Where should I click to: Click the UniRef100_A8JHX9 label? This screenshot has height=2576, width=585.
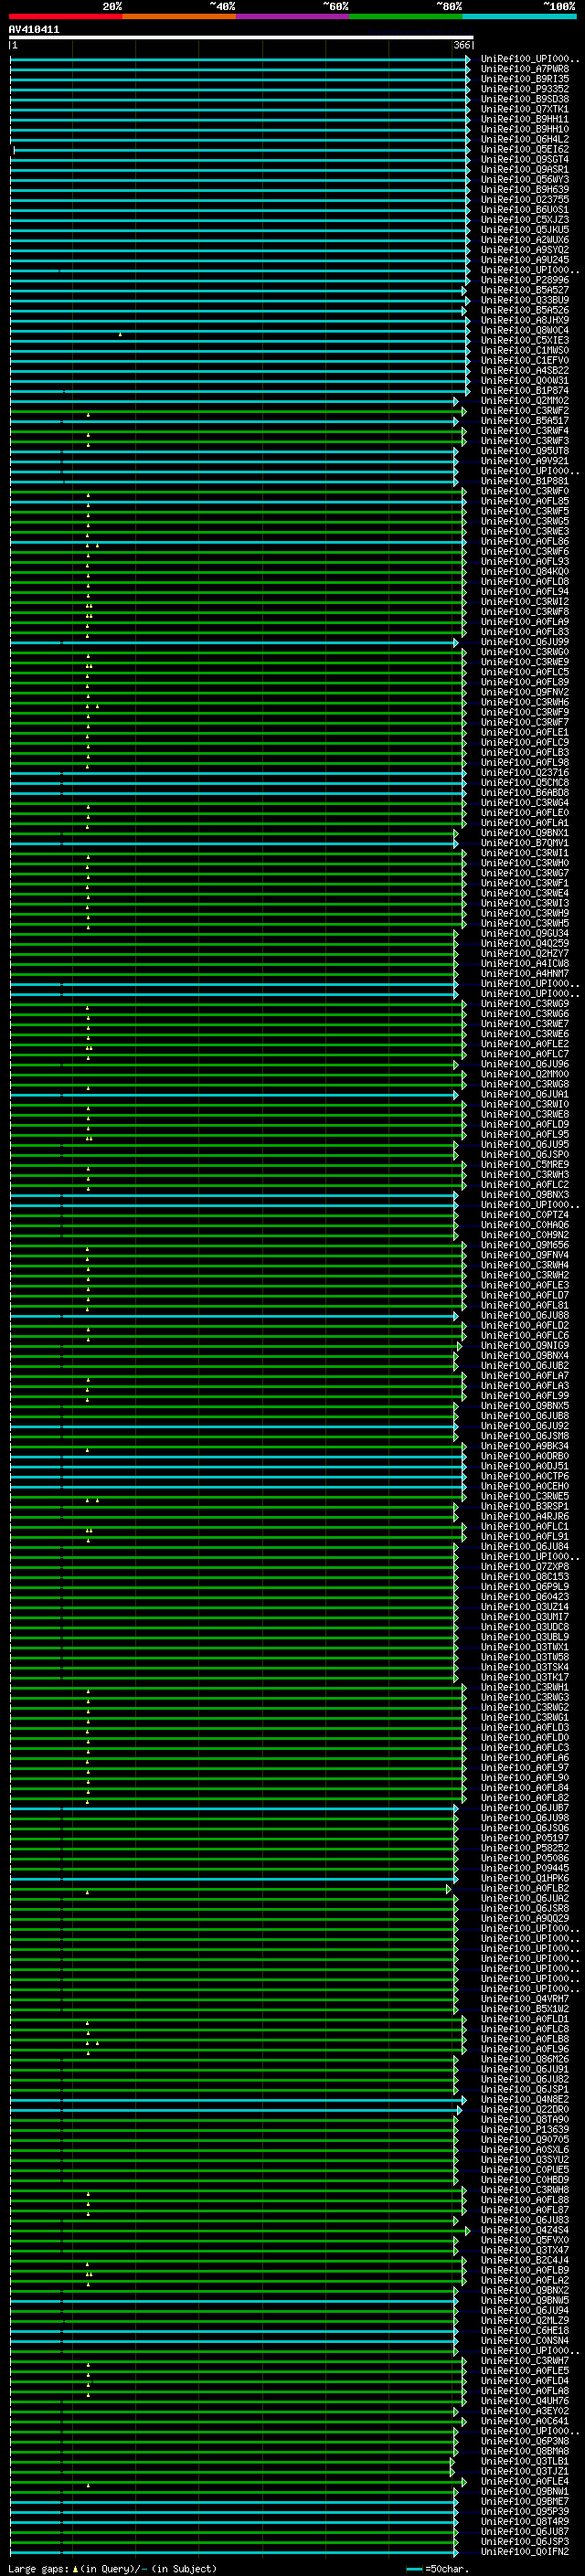[525, 320]
